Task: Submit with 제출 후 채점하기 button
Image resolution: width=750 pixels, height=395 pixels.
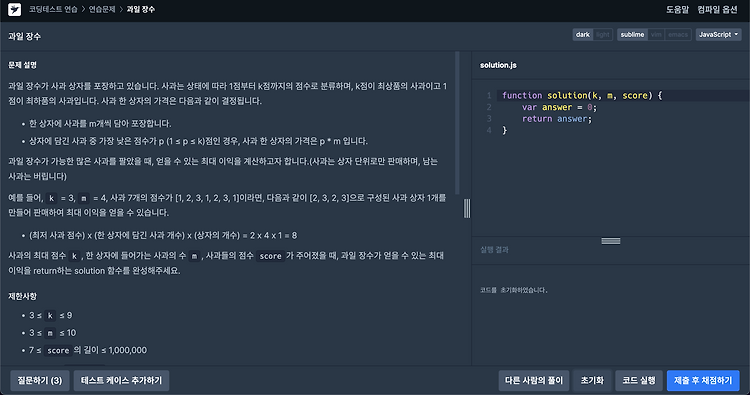Action: tap(703, 381)
